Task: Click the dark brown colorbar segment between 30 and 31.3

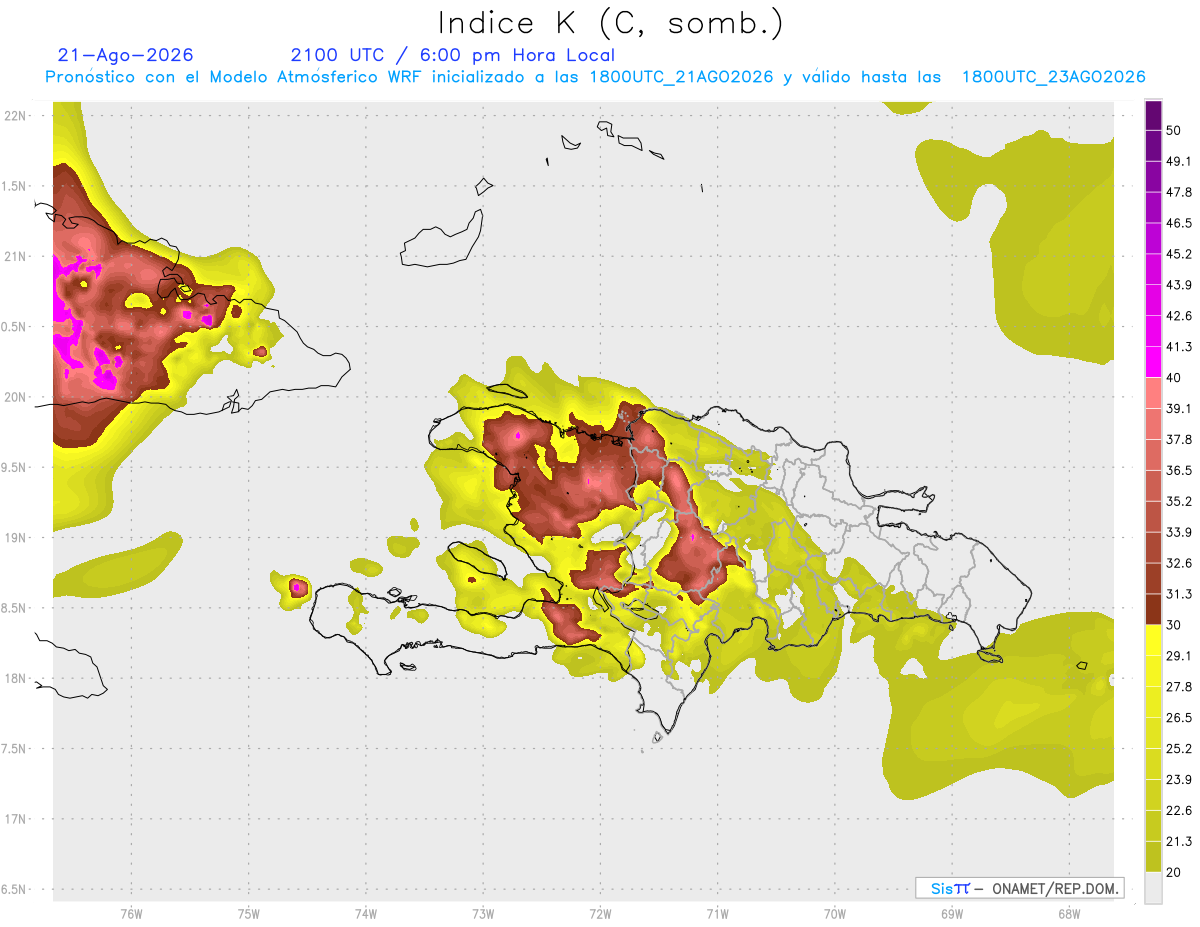Action: click(1154, 609)
